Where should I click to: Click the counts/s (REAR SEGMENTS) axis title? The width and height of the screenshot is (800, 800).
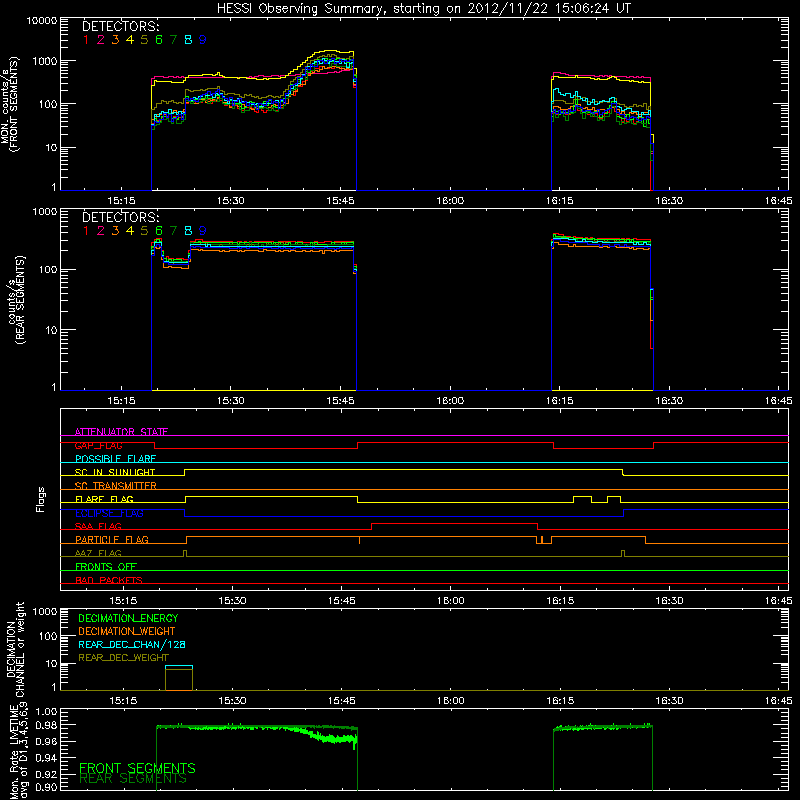[16, 300]
